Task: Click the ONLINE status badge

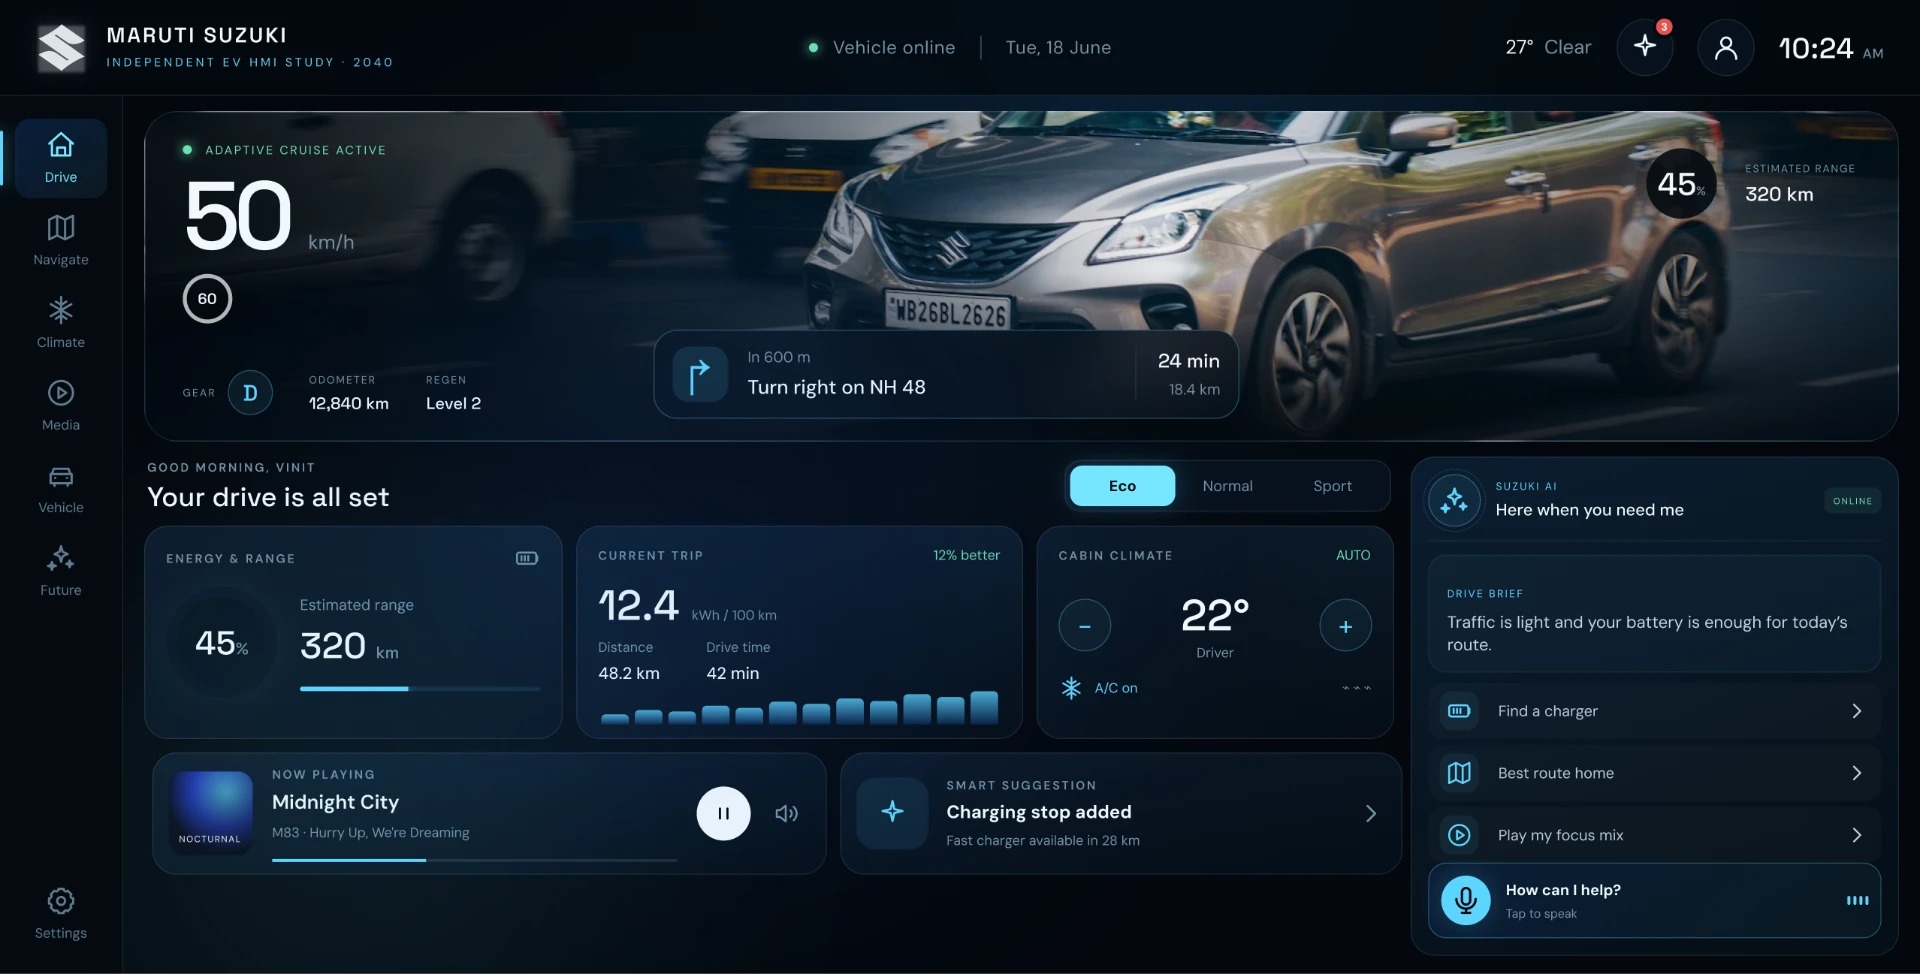Action: pyautogui.click(x=1852, y=501)
